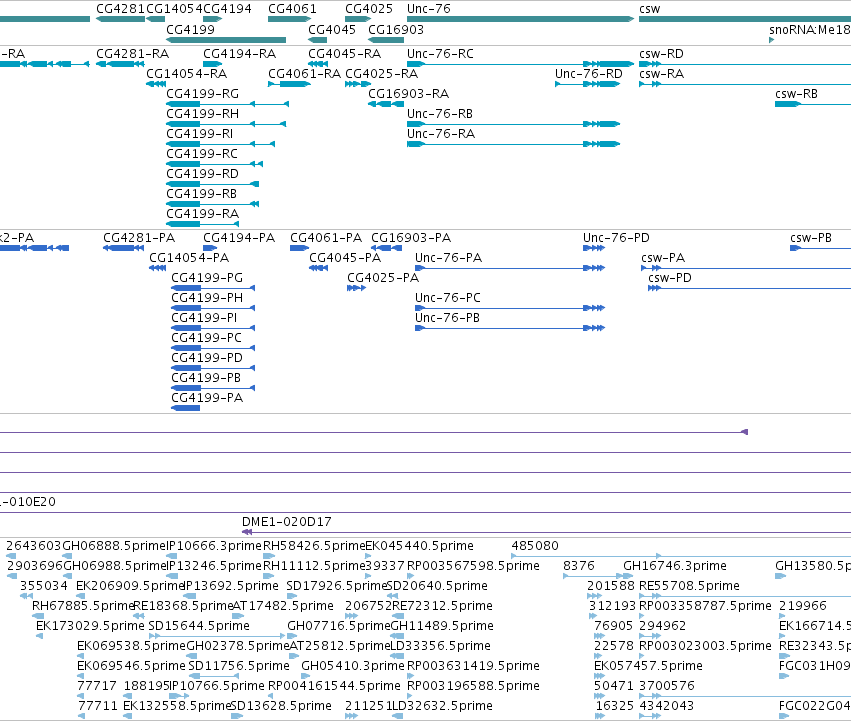Open protein CG14054-PA label

(189, 258)
